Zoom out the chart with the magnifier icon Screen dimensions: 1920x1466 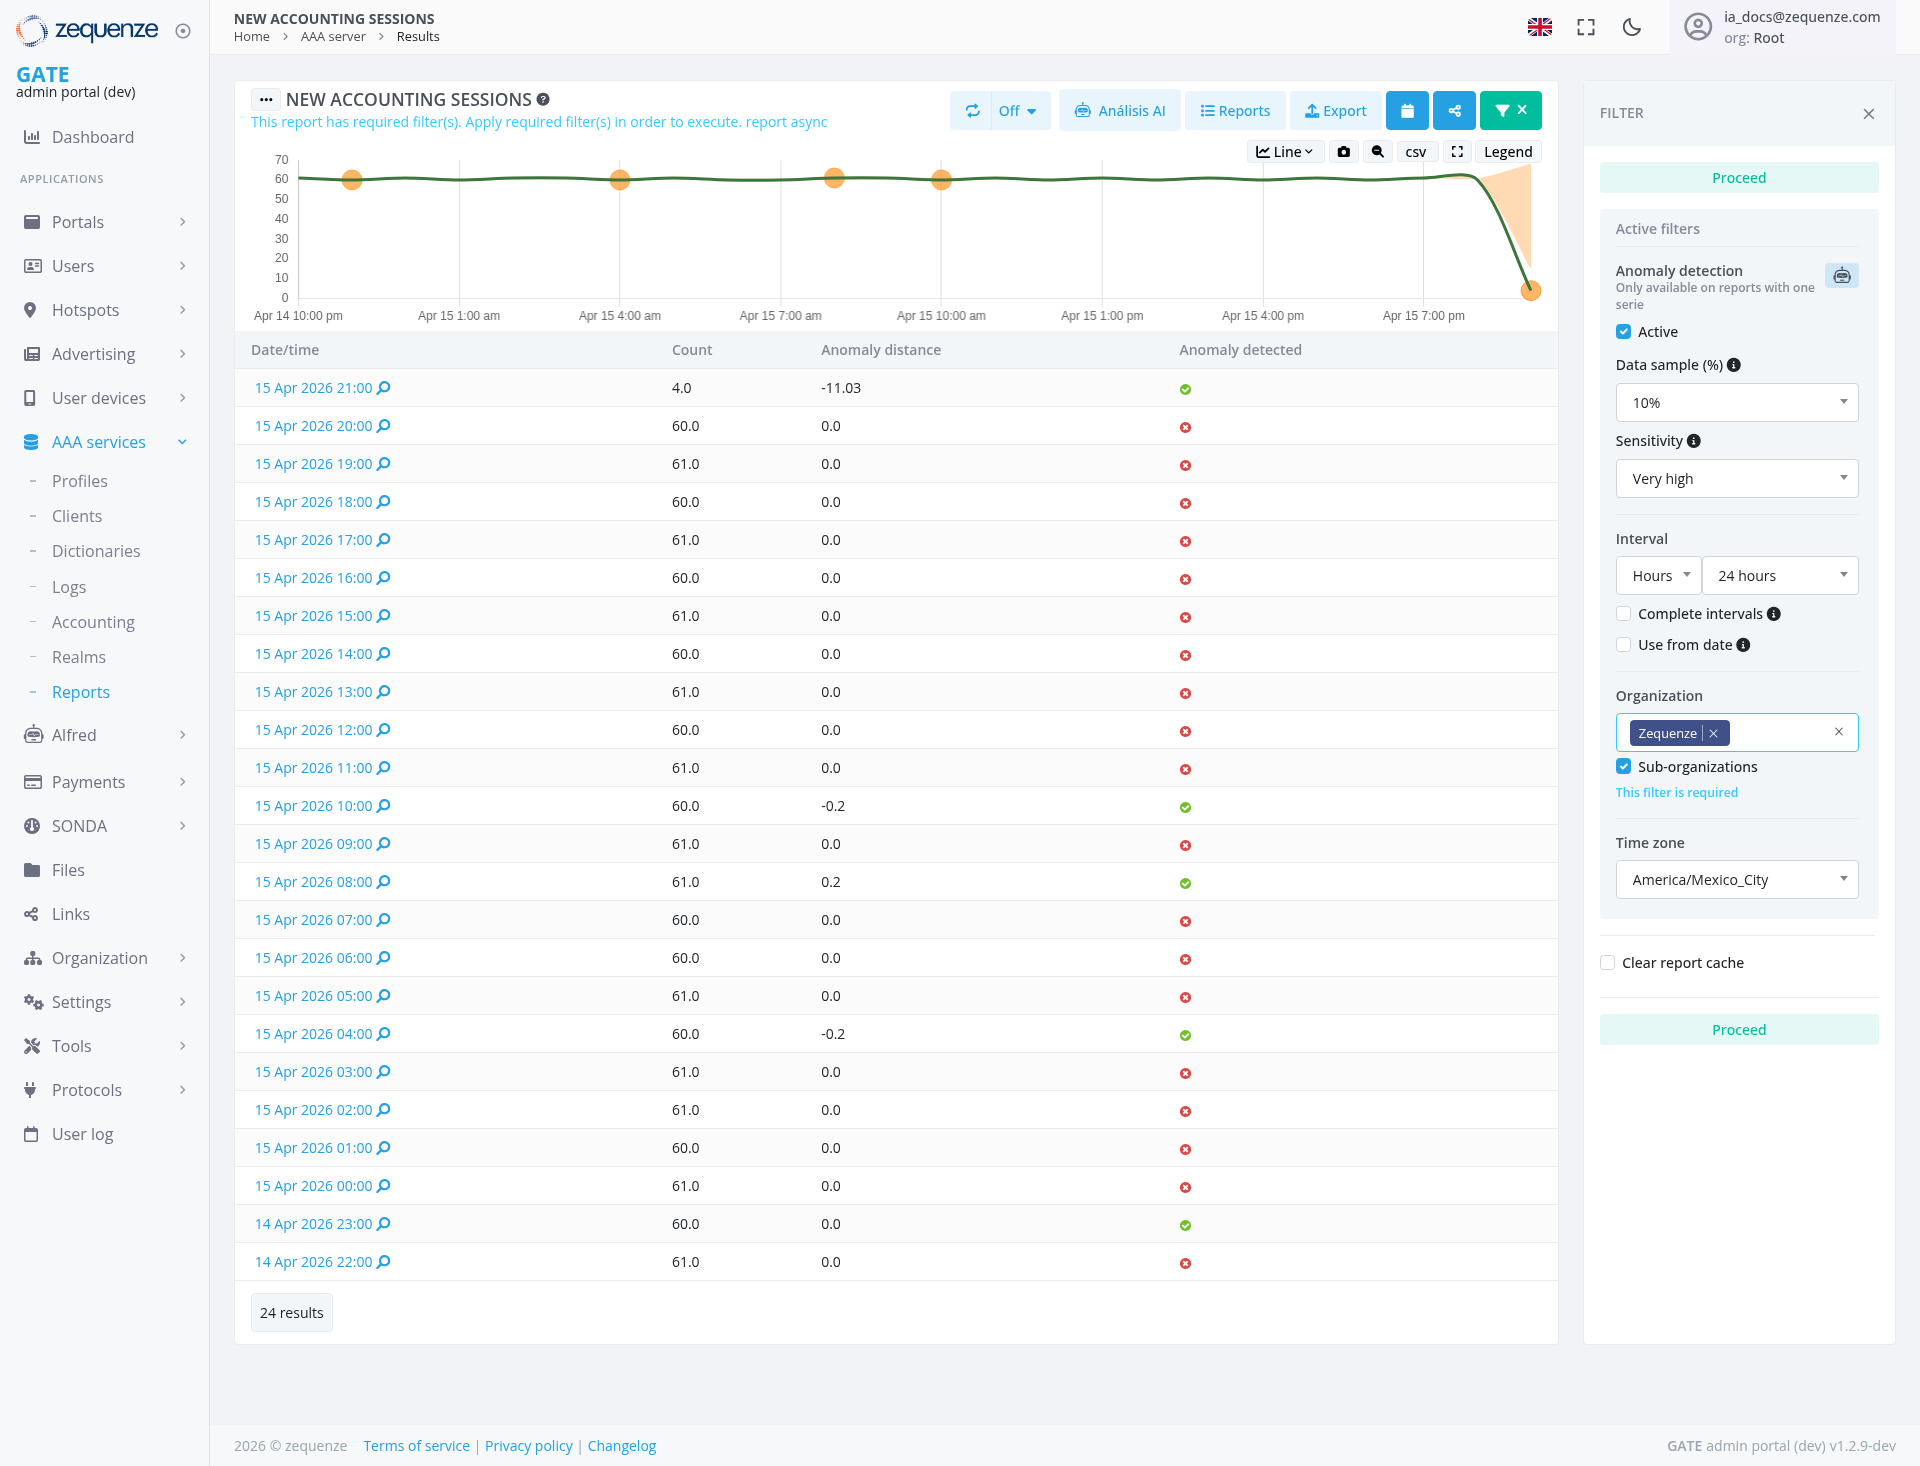pyautogui.click(x=1378, y=151)
